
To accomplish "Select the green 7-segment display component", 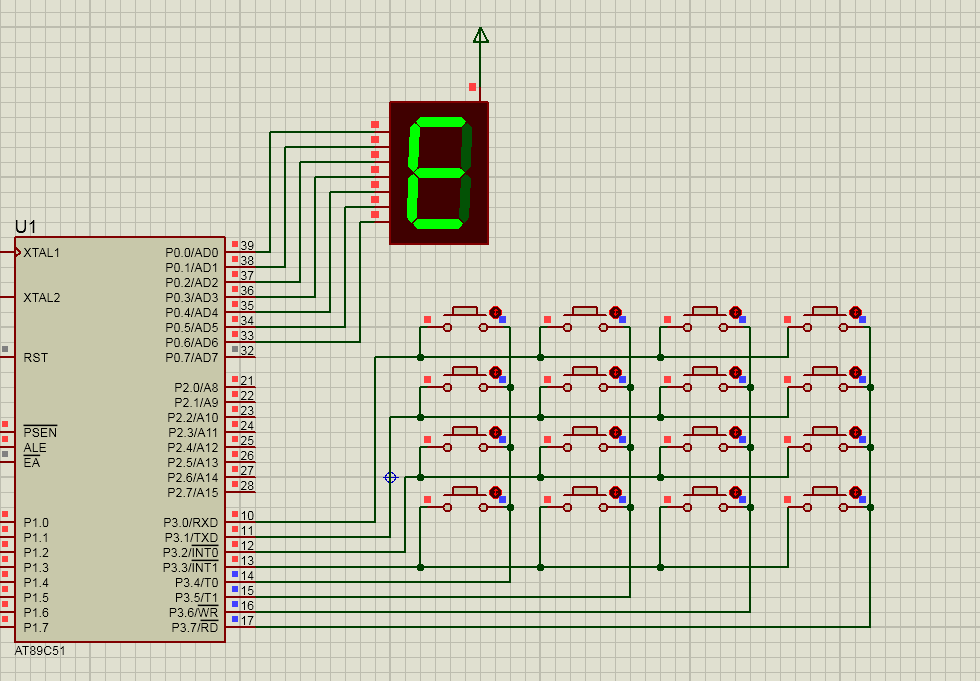I will 439,173.
